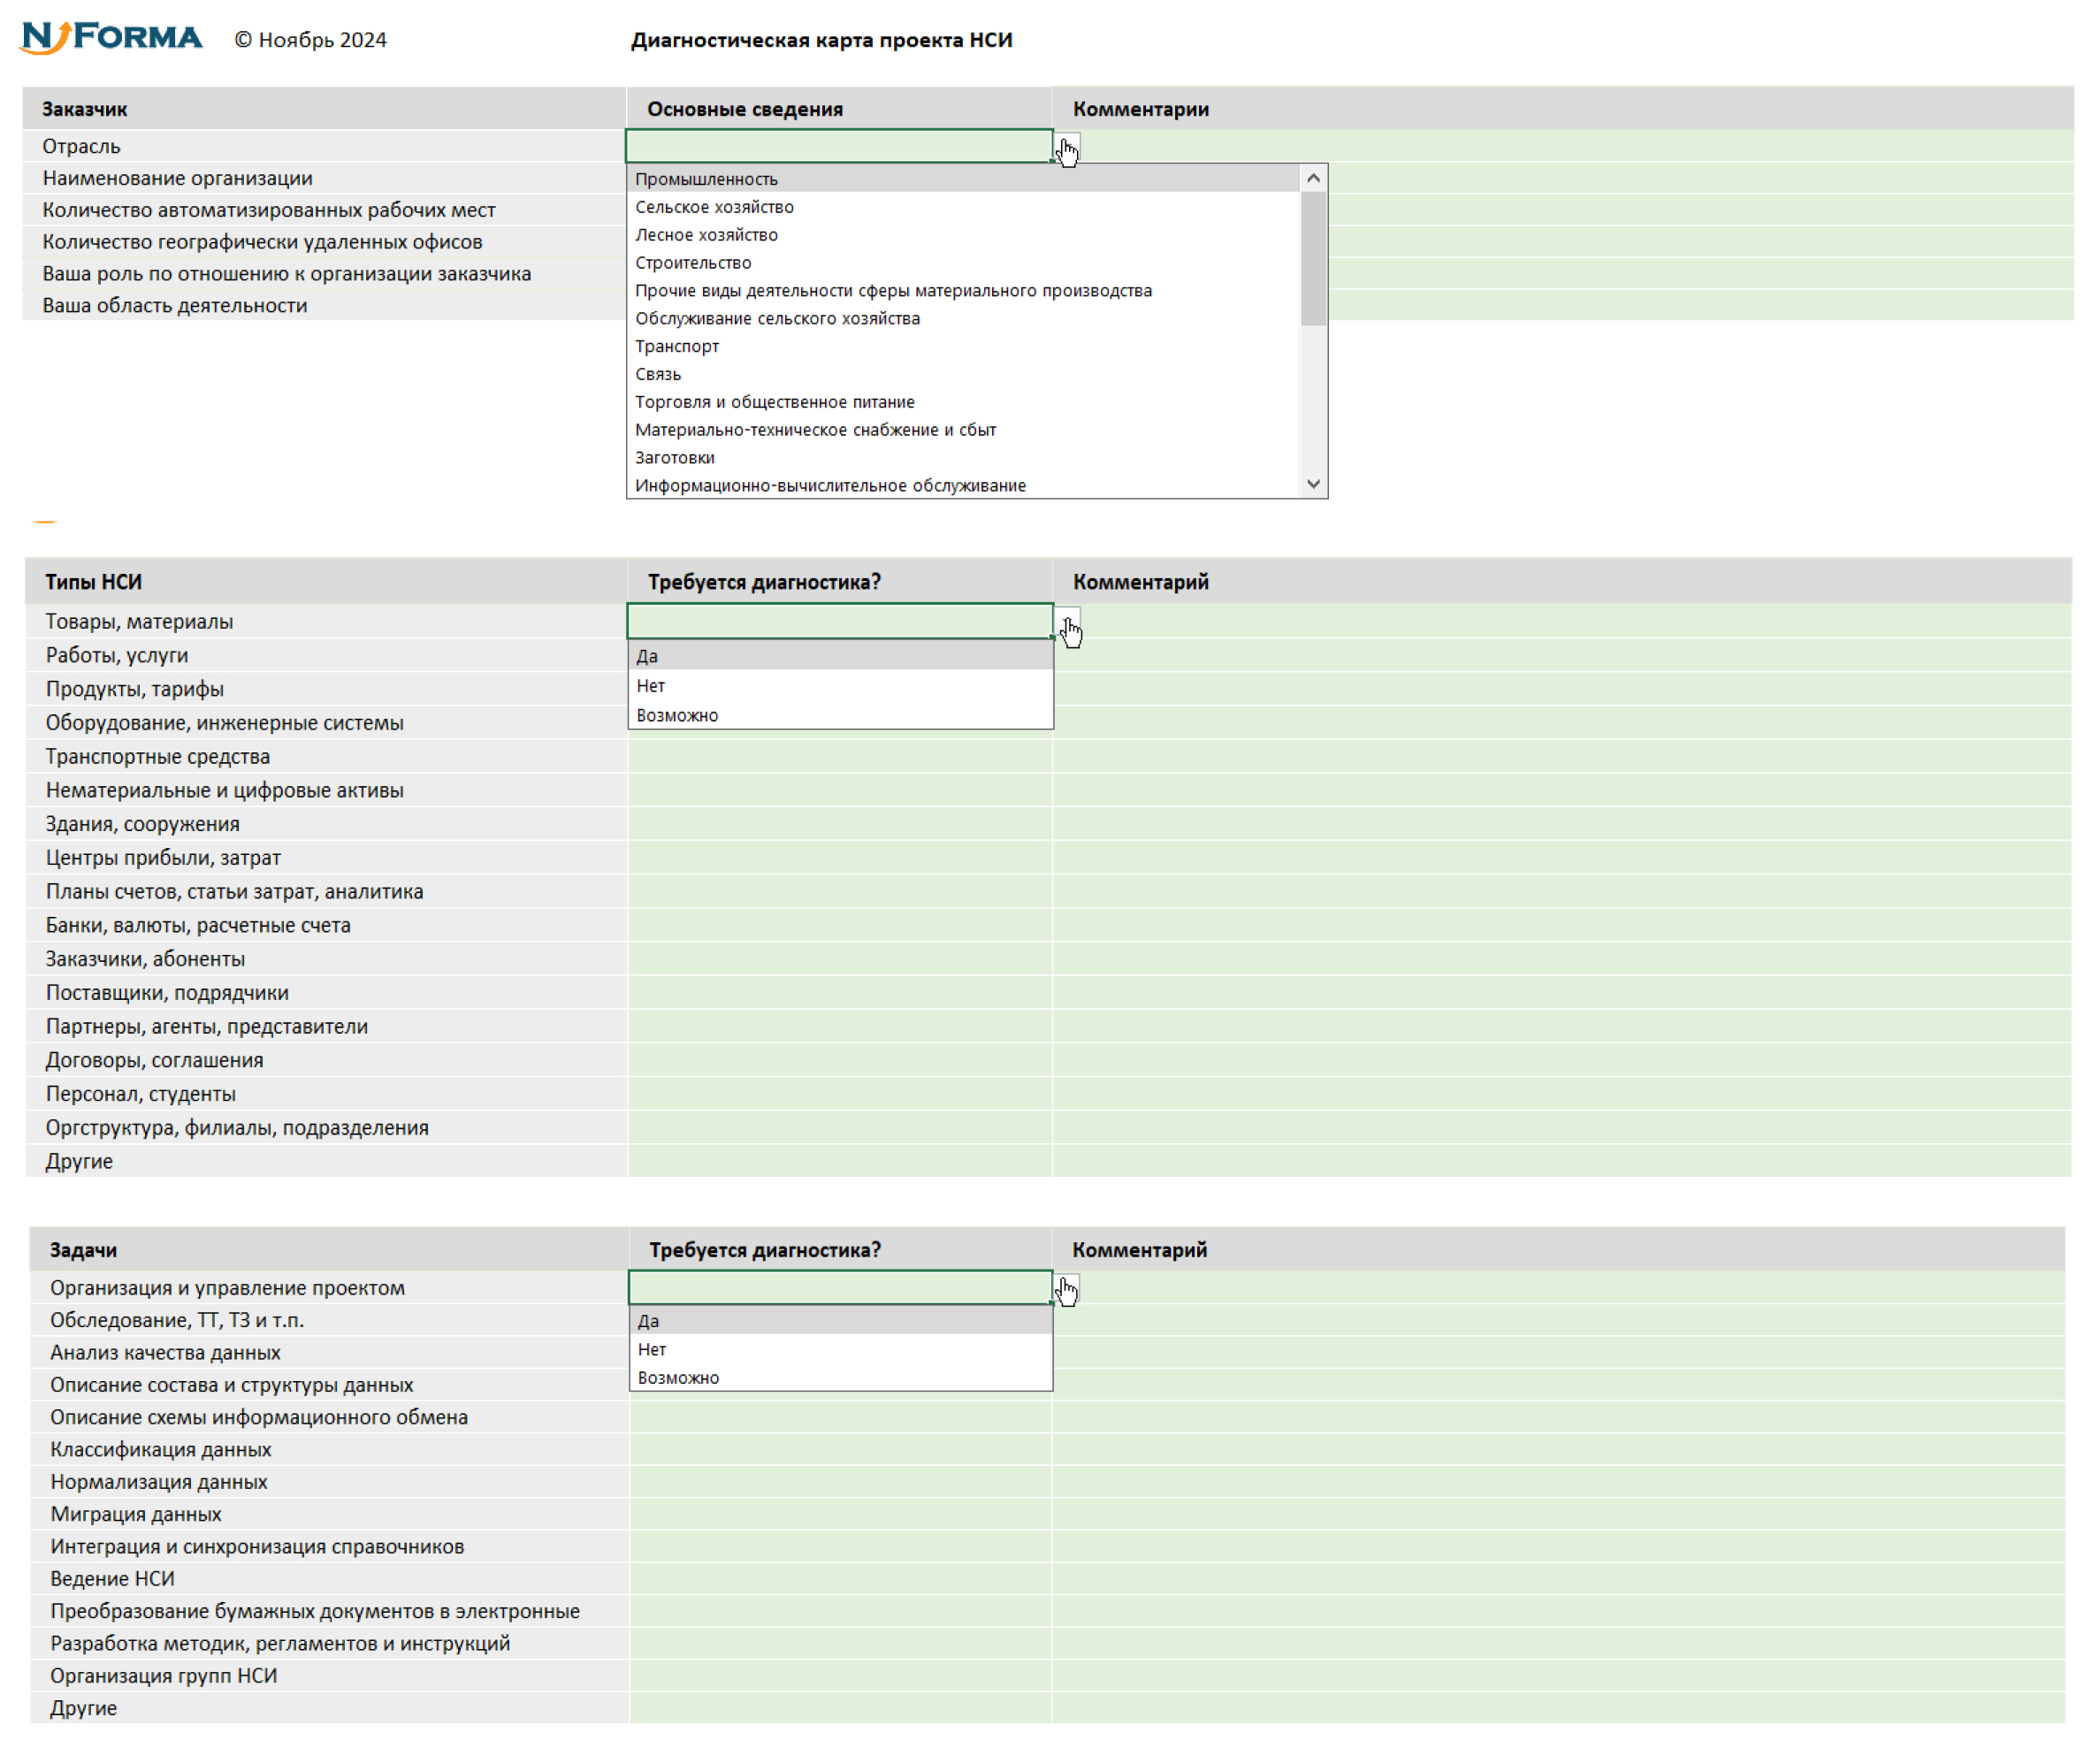
Task: Click the Работы, услуги row label
Action: pos(117,656)
